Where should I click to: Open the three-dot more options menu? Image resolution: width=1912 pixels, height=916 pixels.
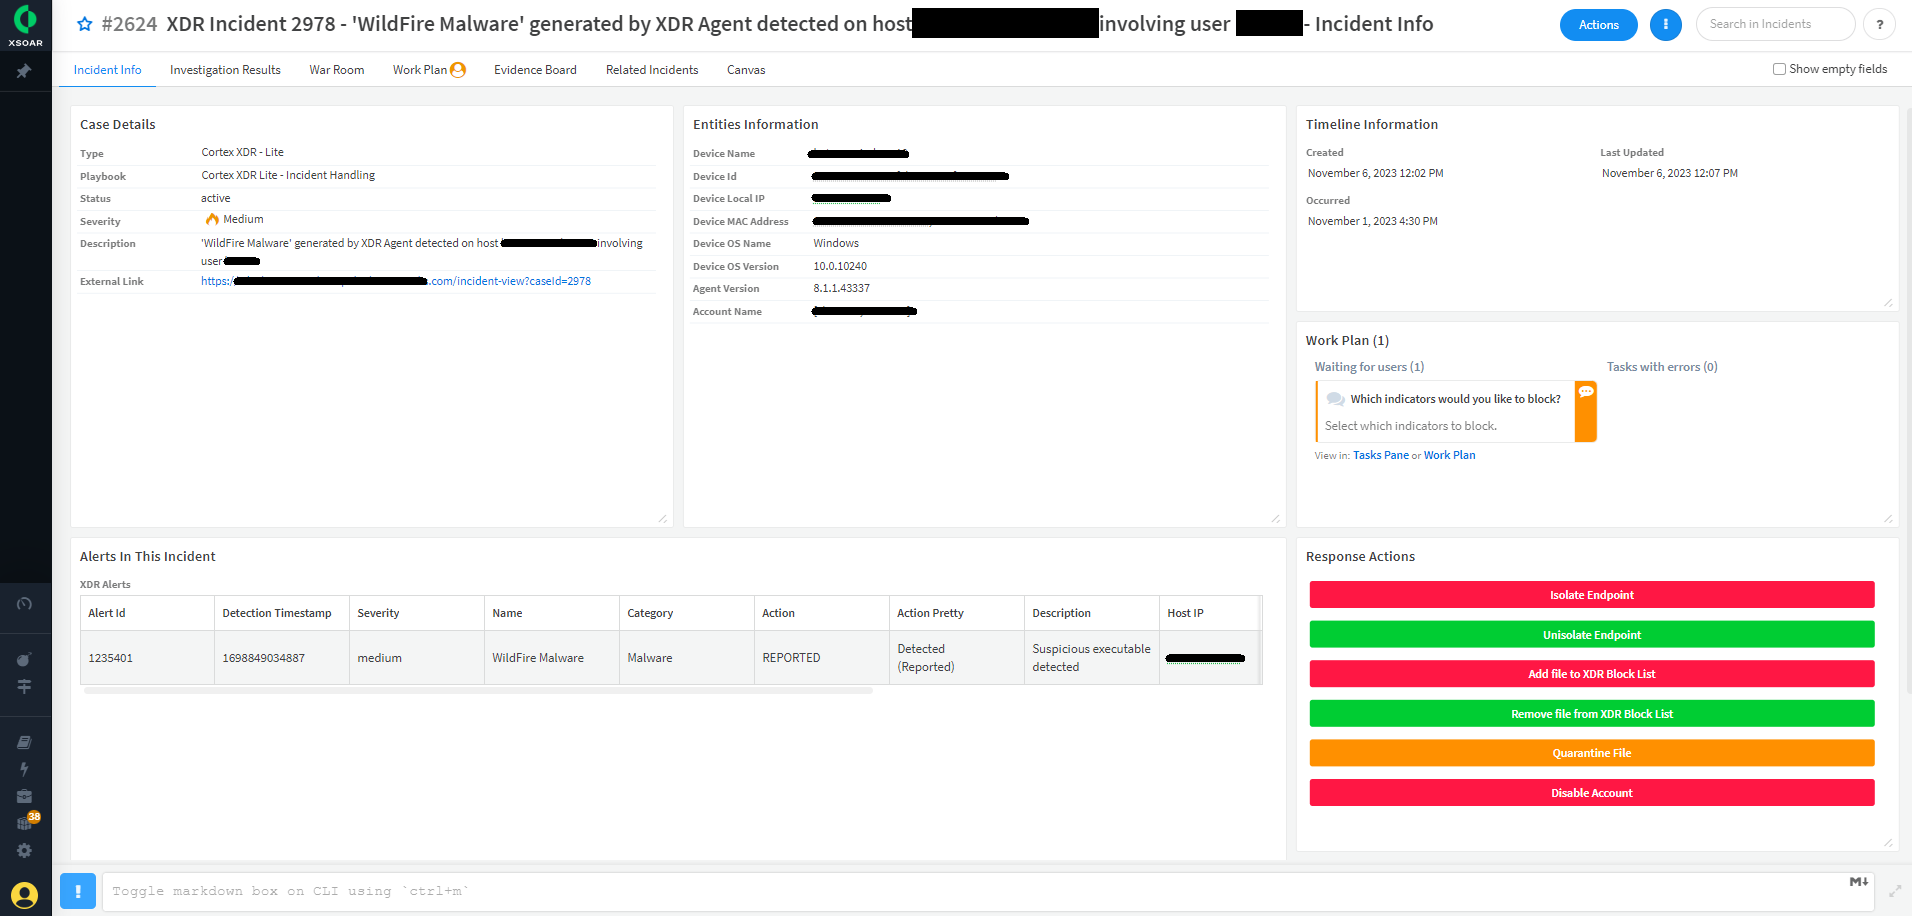[x=1666, y=24]
